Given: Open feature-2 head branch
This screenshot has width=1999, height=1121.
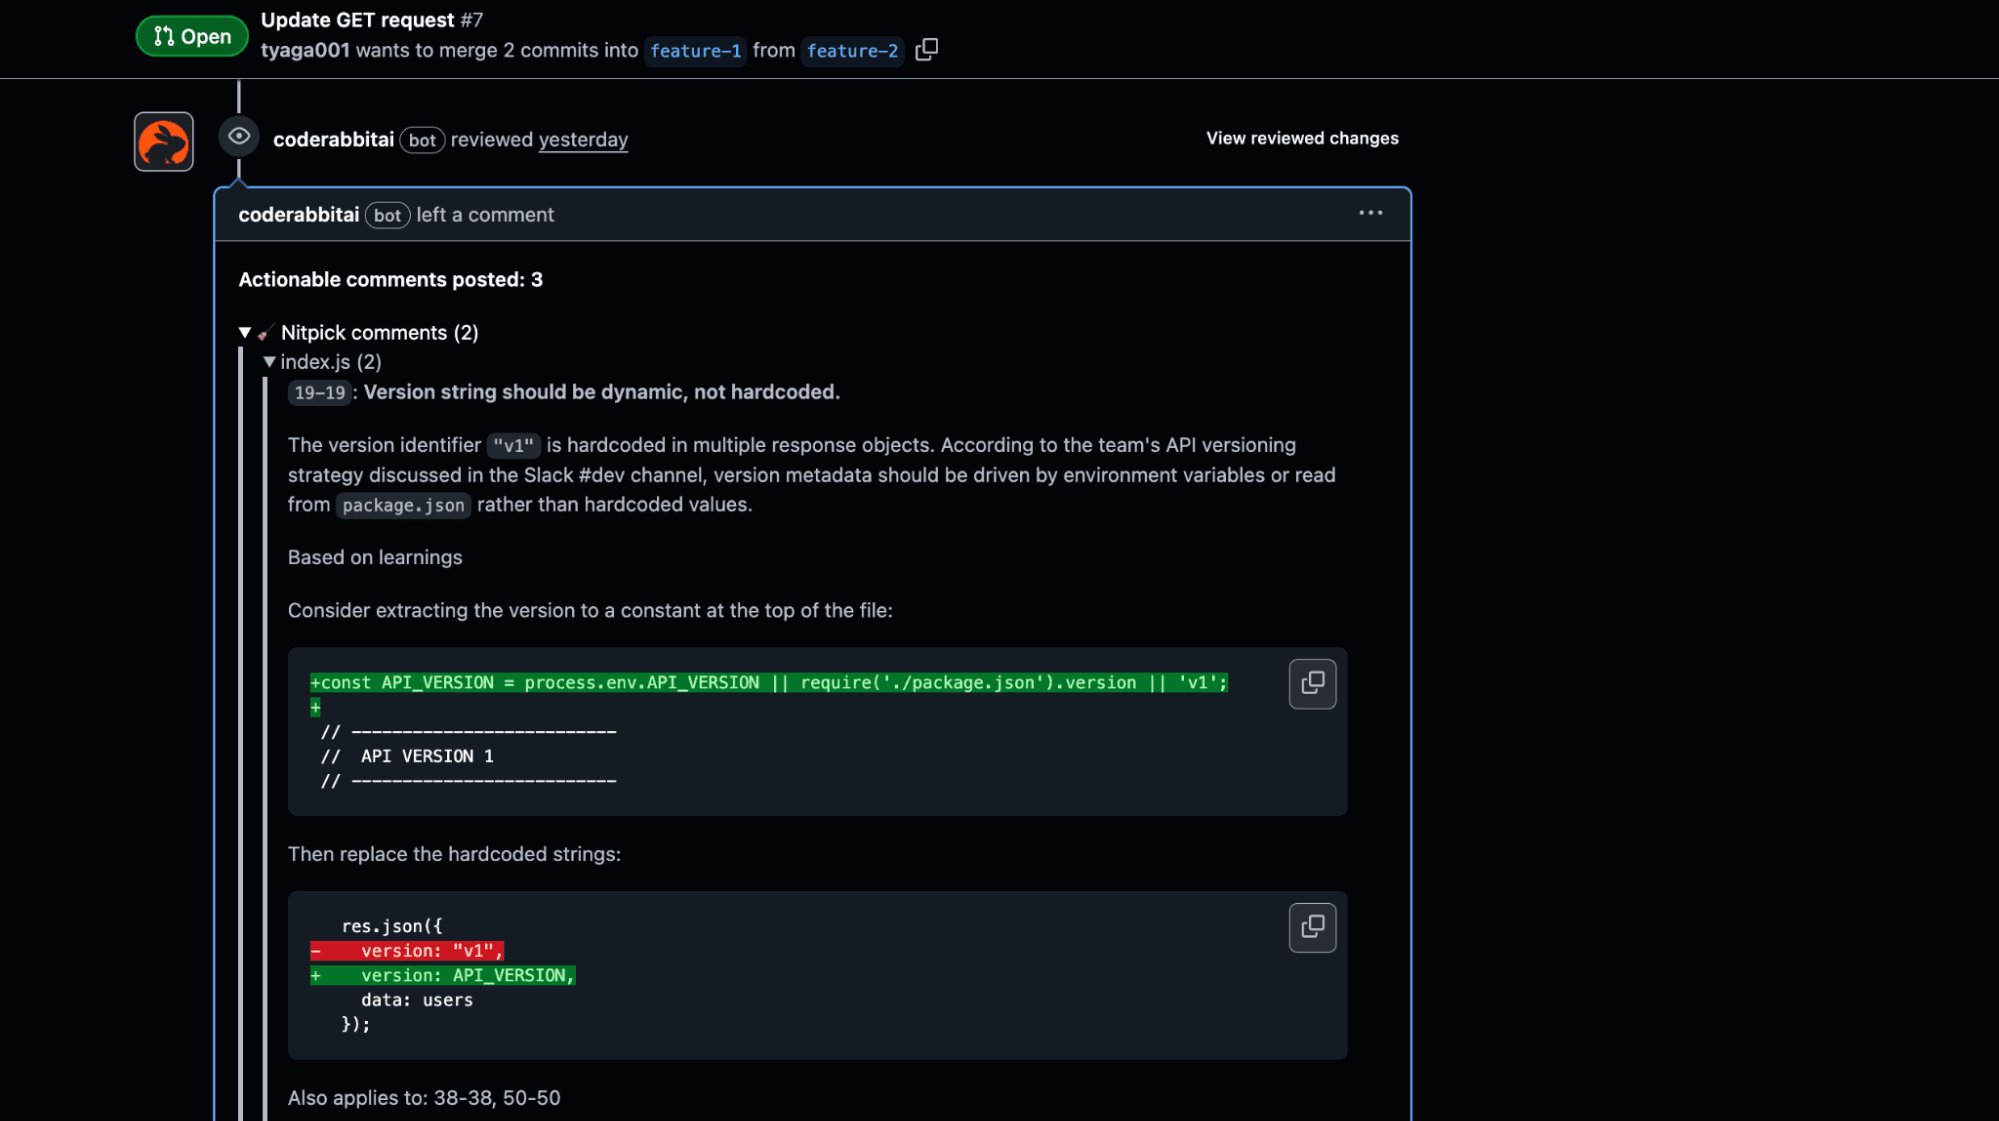Looking at the screenshot, I should click(852, 51).
